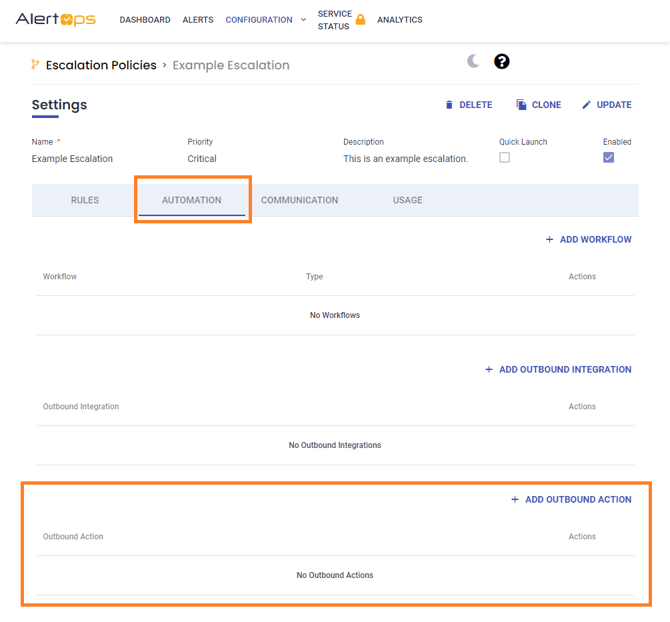Click the Update pencil icon
This screenshot has width=670, height=622.
[x=587, y=105]
